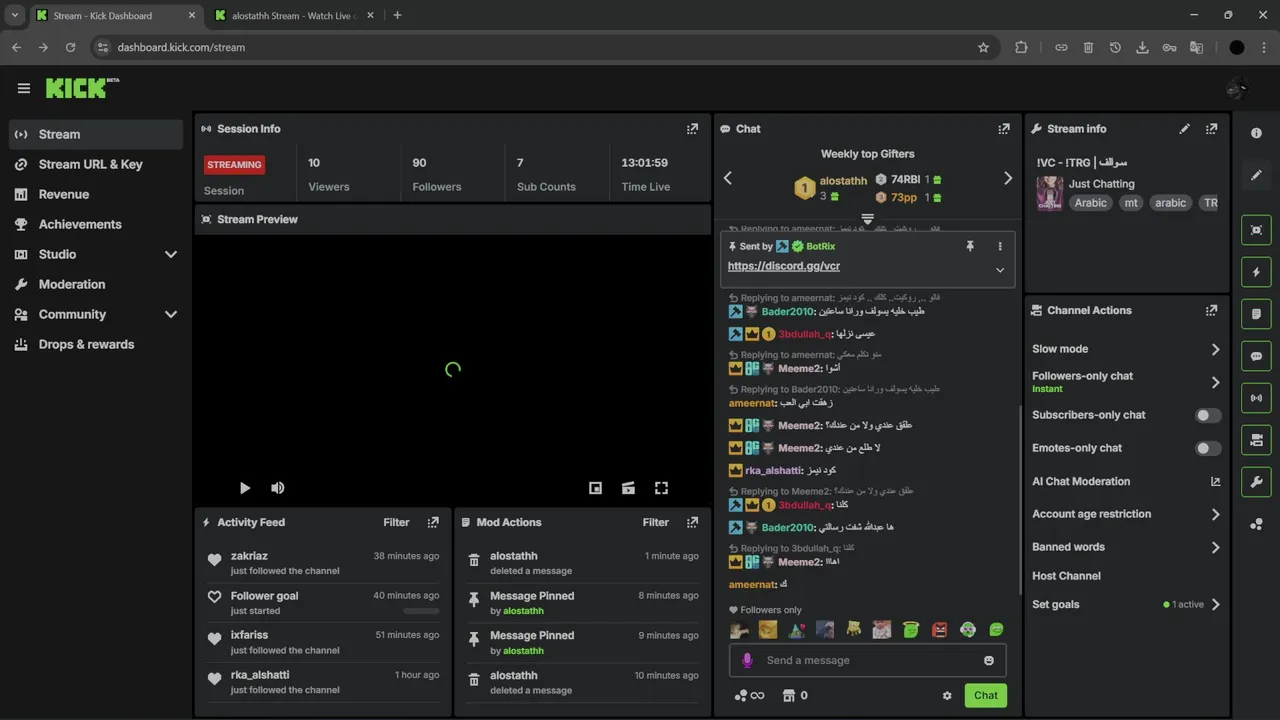Expand the pinned message chevron

point(1000,270)
